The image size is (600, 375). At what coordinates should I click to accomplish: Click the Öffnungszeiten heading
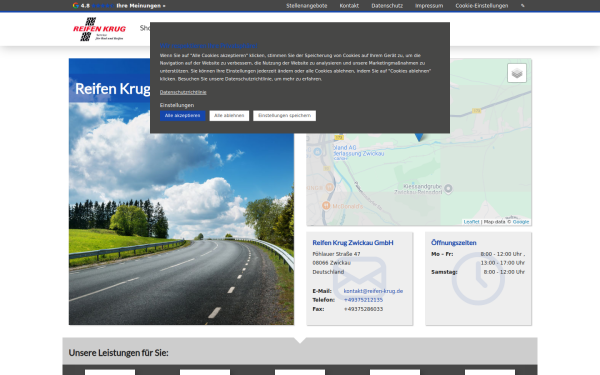(453, 243)
